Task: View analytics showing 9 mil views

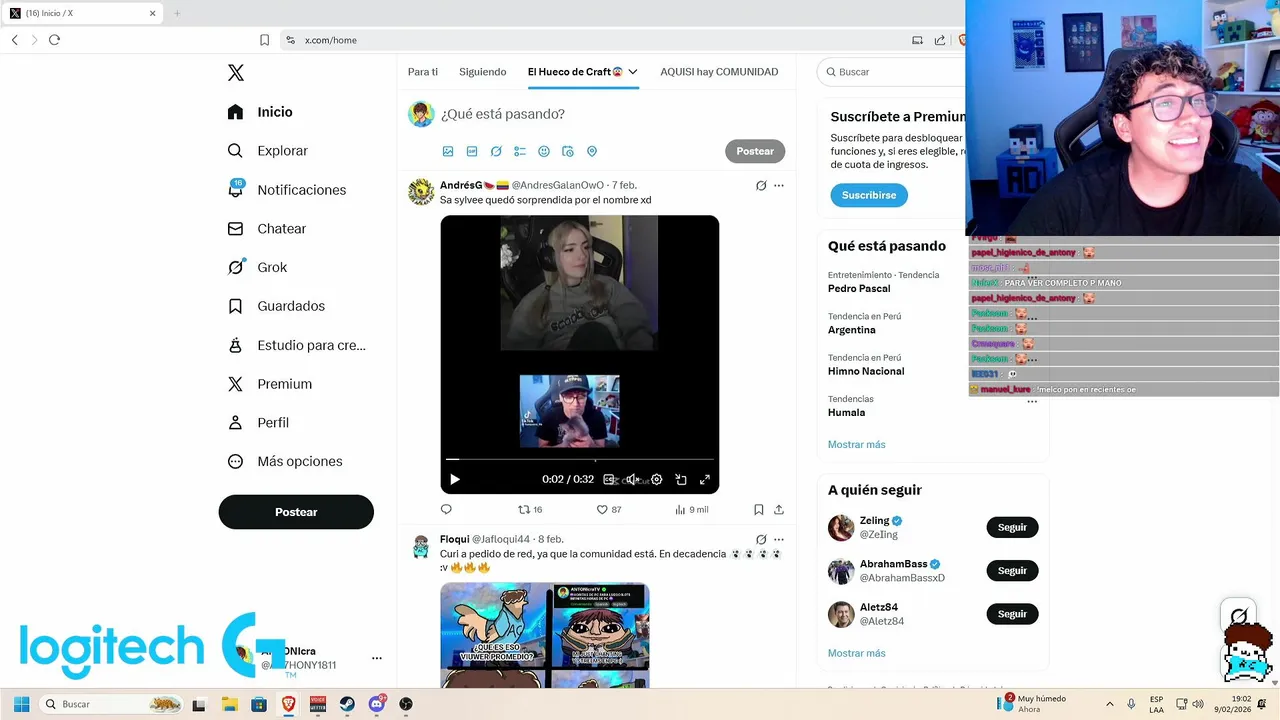Action: coord(692,509)
